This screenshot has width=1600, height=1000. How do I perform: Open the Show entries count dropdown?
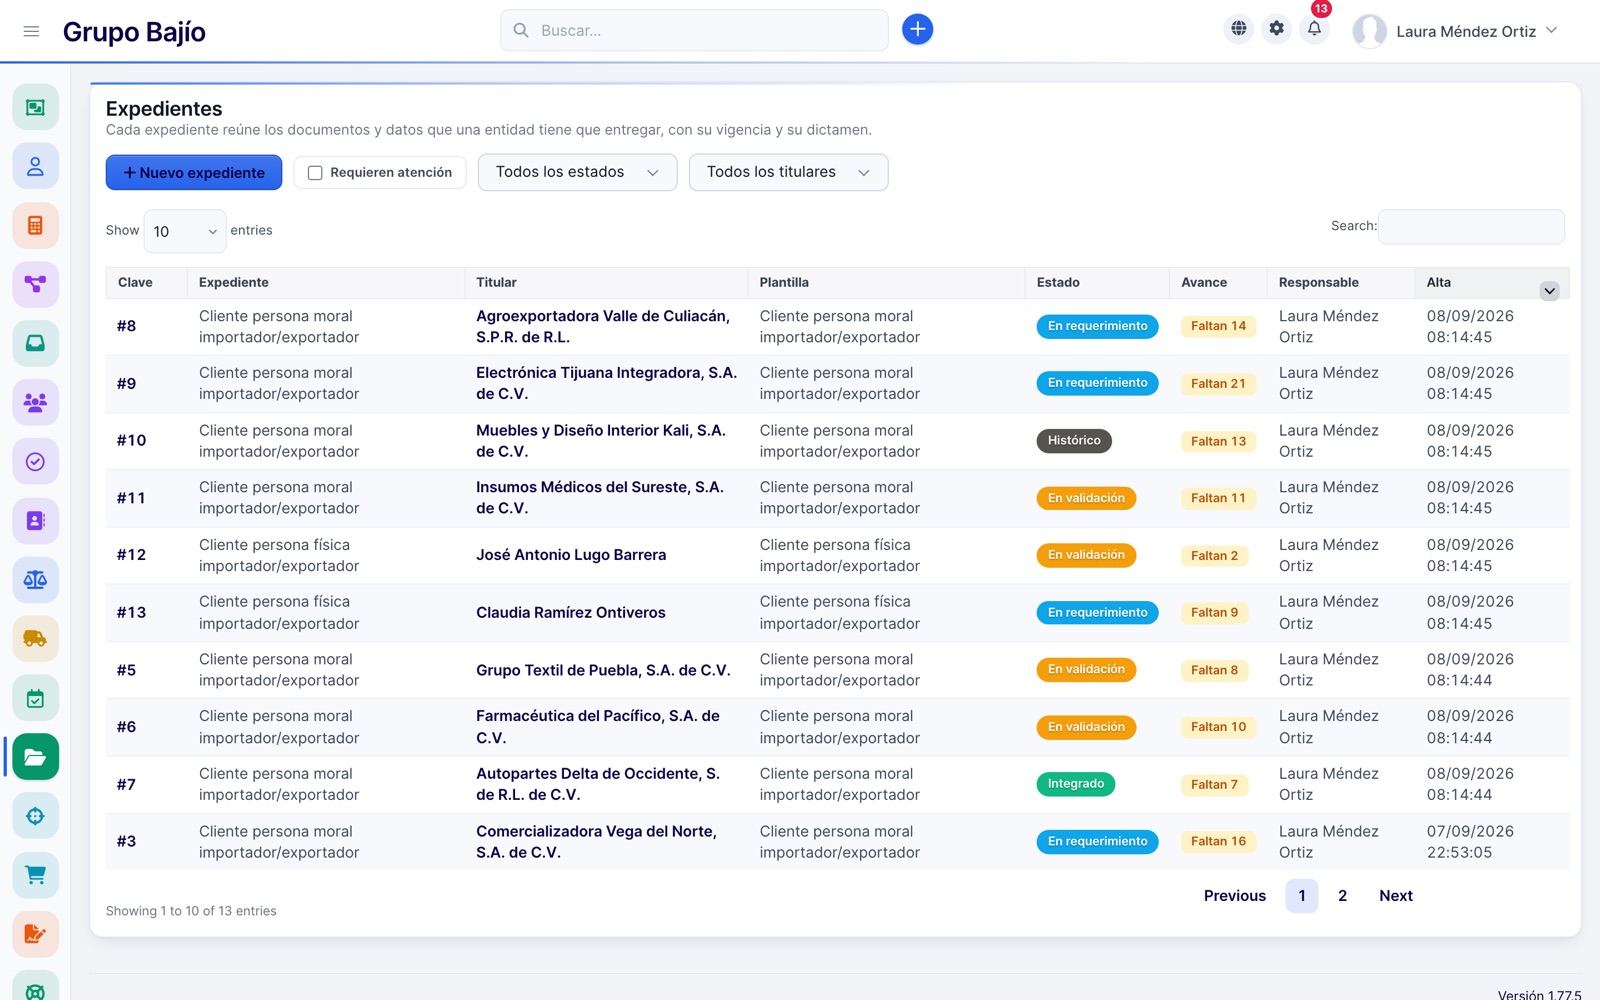(185, 231)
